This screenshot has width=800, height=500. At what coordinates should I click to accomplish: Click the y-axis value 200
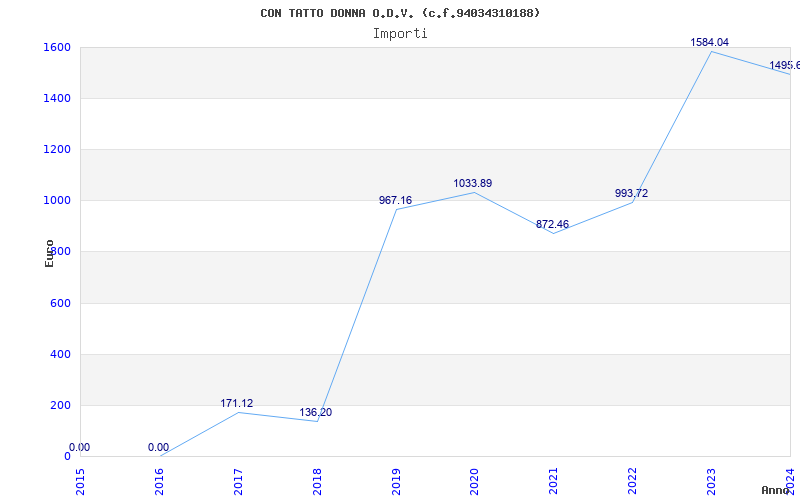coord(61,405)
